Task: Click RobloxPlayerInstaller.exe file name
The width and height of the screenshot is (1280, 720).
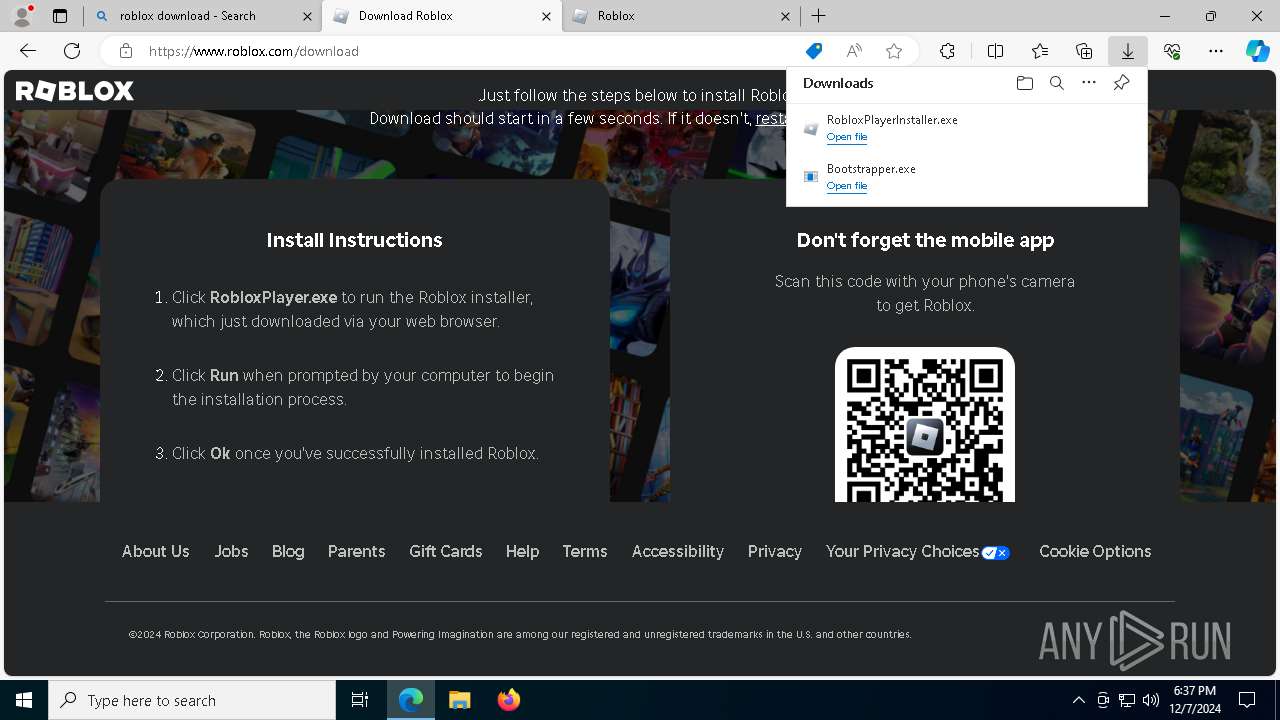Action: pyautogui.click(x=892, y=120)
